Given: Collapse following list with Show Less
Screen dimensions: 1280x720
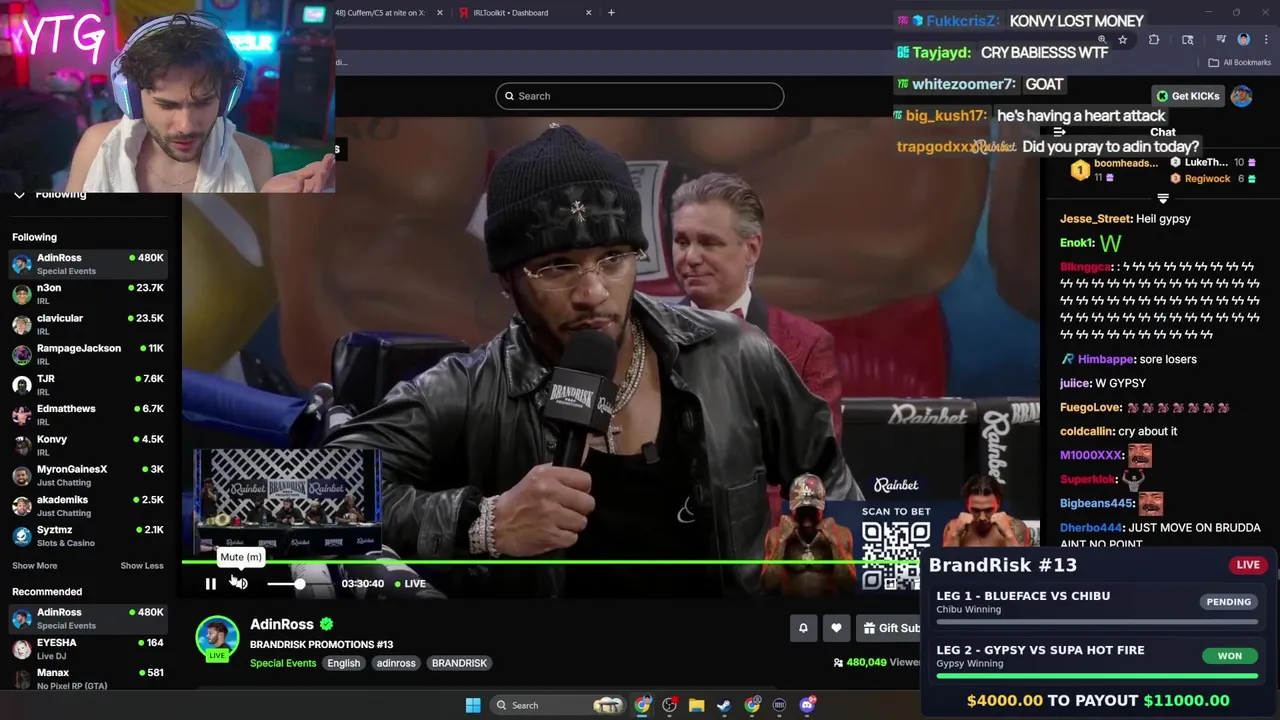Looking at the screenshot, I should pyautogui.click(x=142, y=566).
